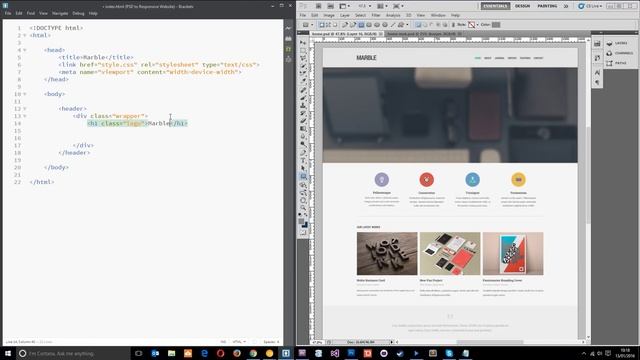Click Photoshop vertical scrollbar thumb
Viewport: 640px width, 360px height.
click(588, 175)
